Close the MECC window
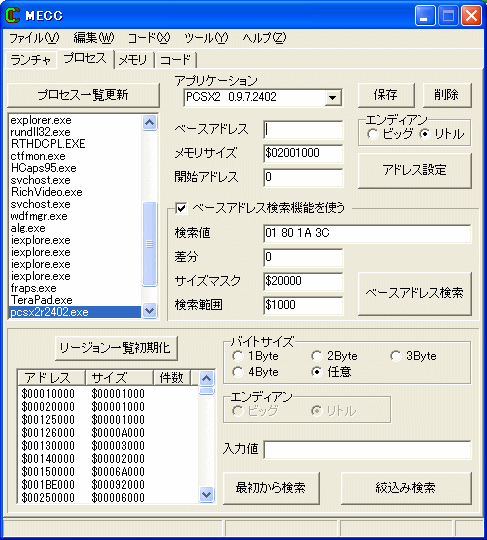487x540 pixels. click(471, 15)
